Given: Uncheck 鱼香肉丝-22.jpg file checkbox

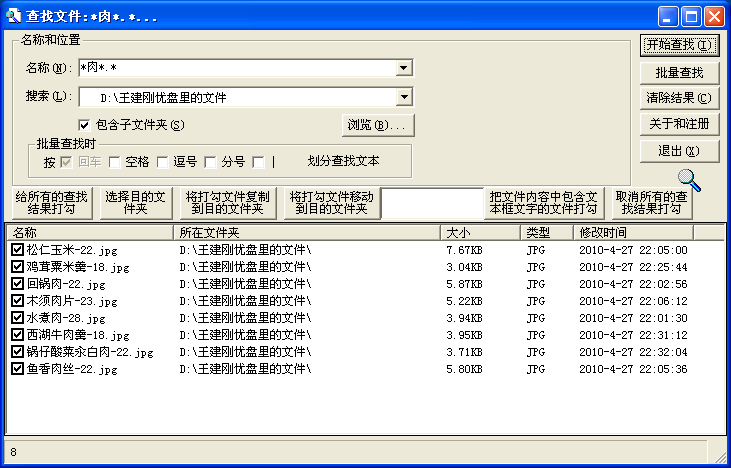Looking at the screenshot, I should click(x=17, y=369).
